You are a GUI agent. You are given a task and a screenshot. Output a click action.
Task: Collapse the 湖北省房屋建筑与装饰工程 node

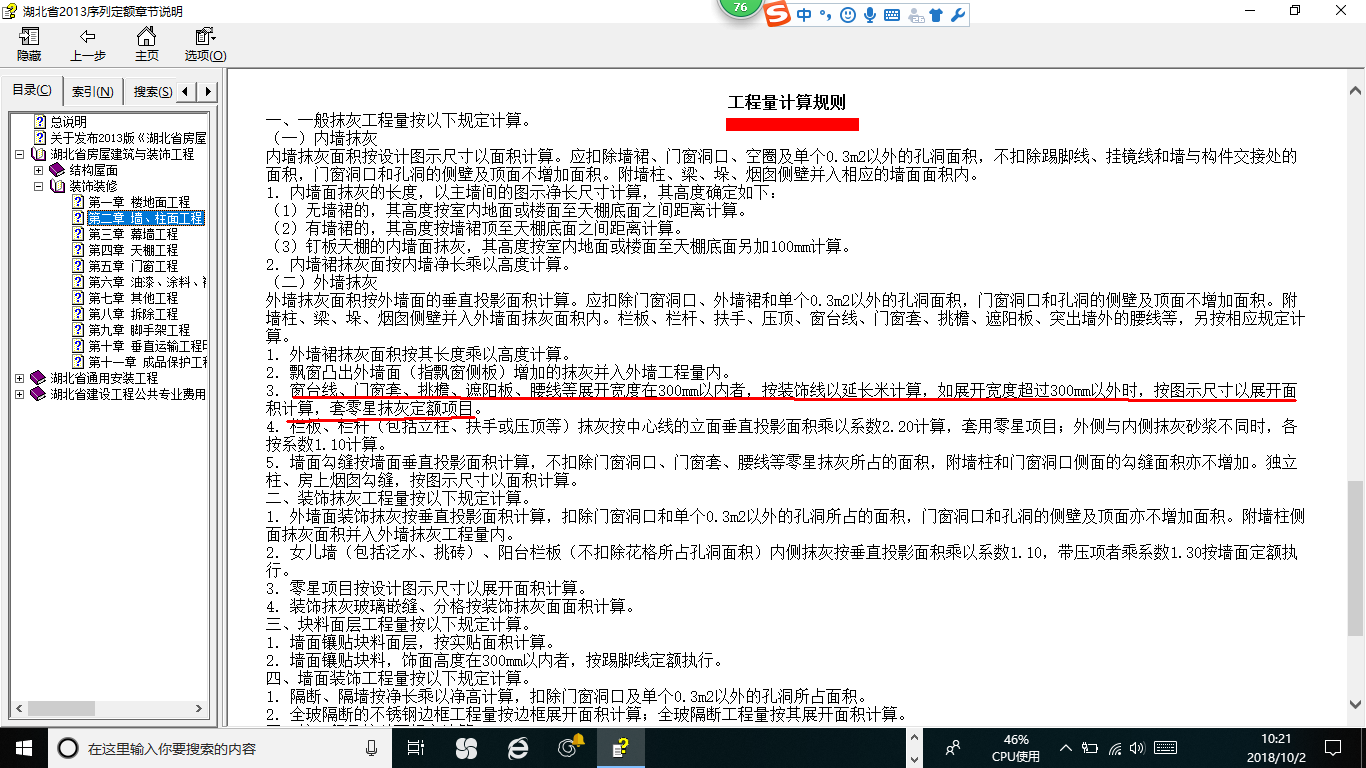click(x=21, y=154)
